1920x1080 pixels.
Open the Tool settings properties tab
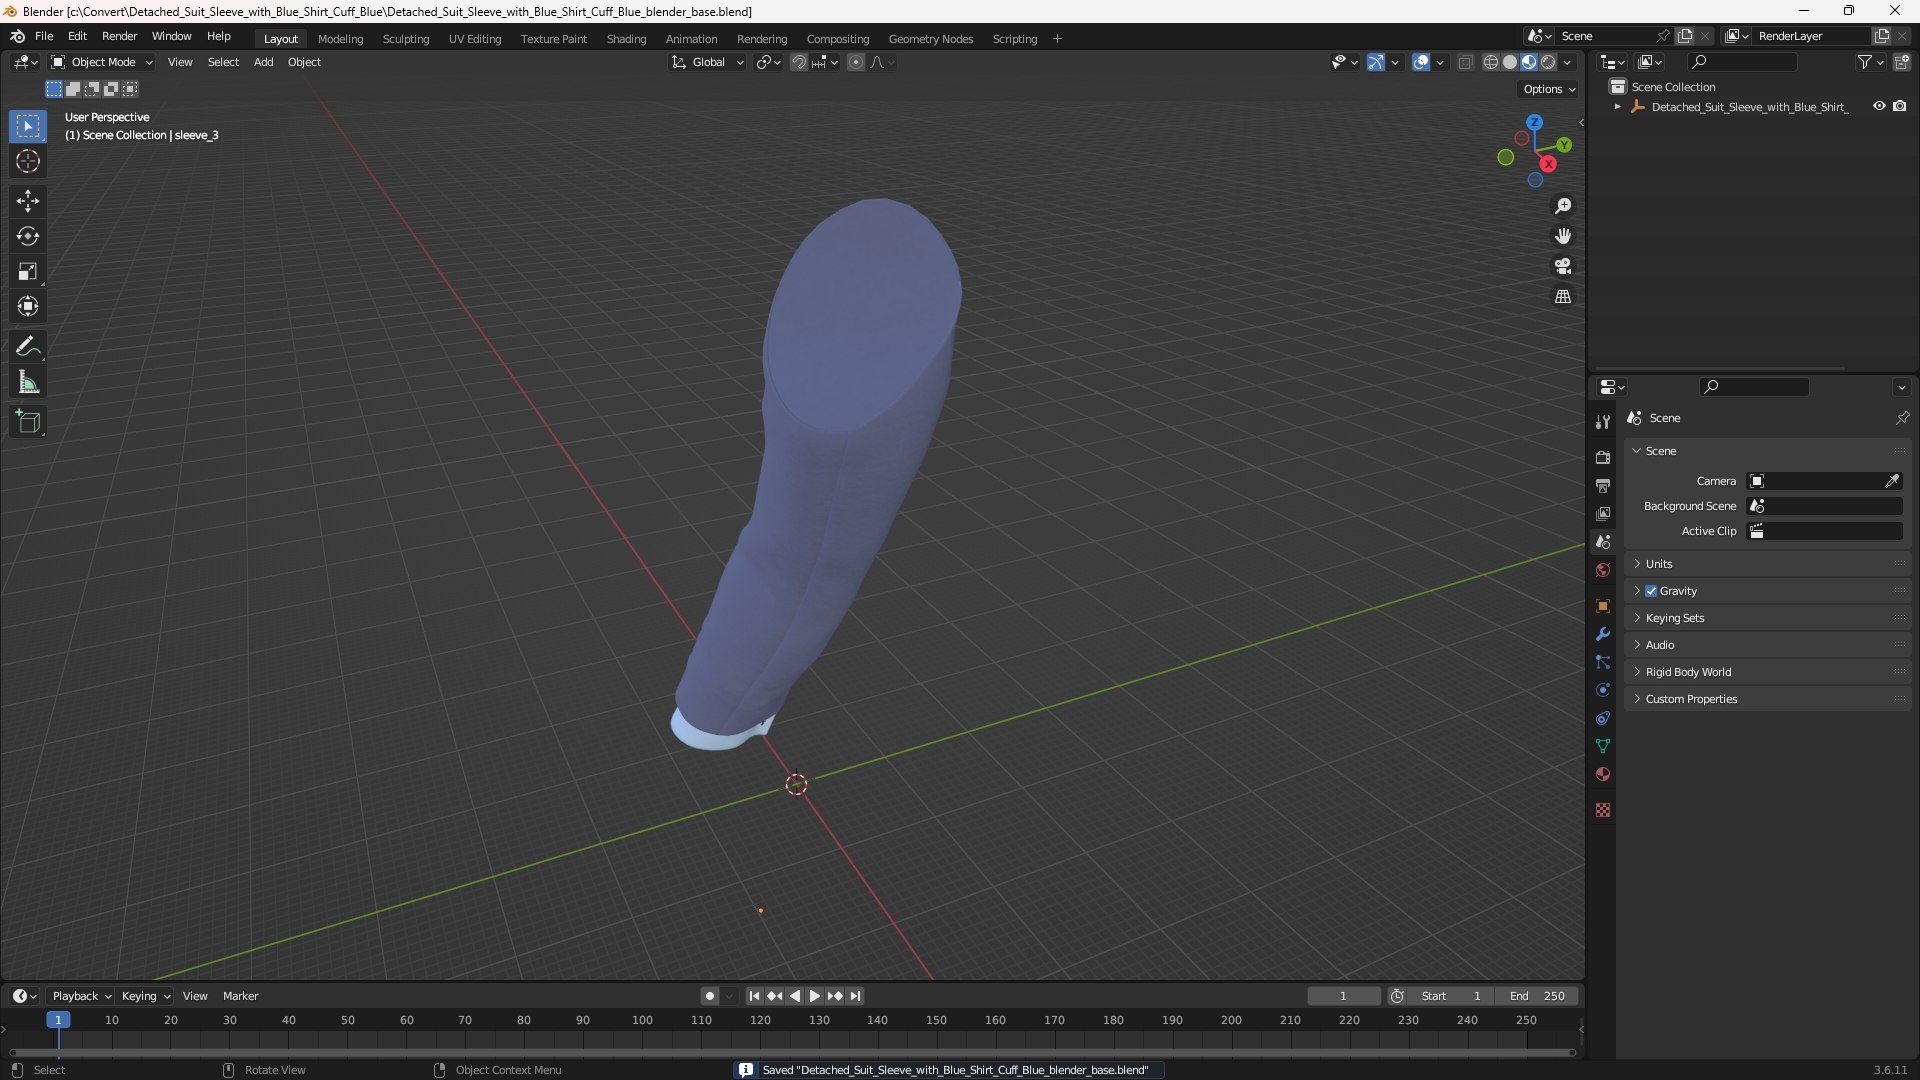[x=1603, y=422]
